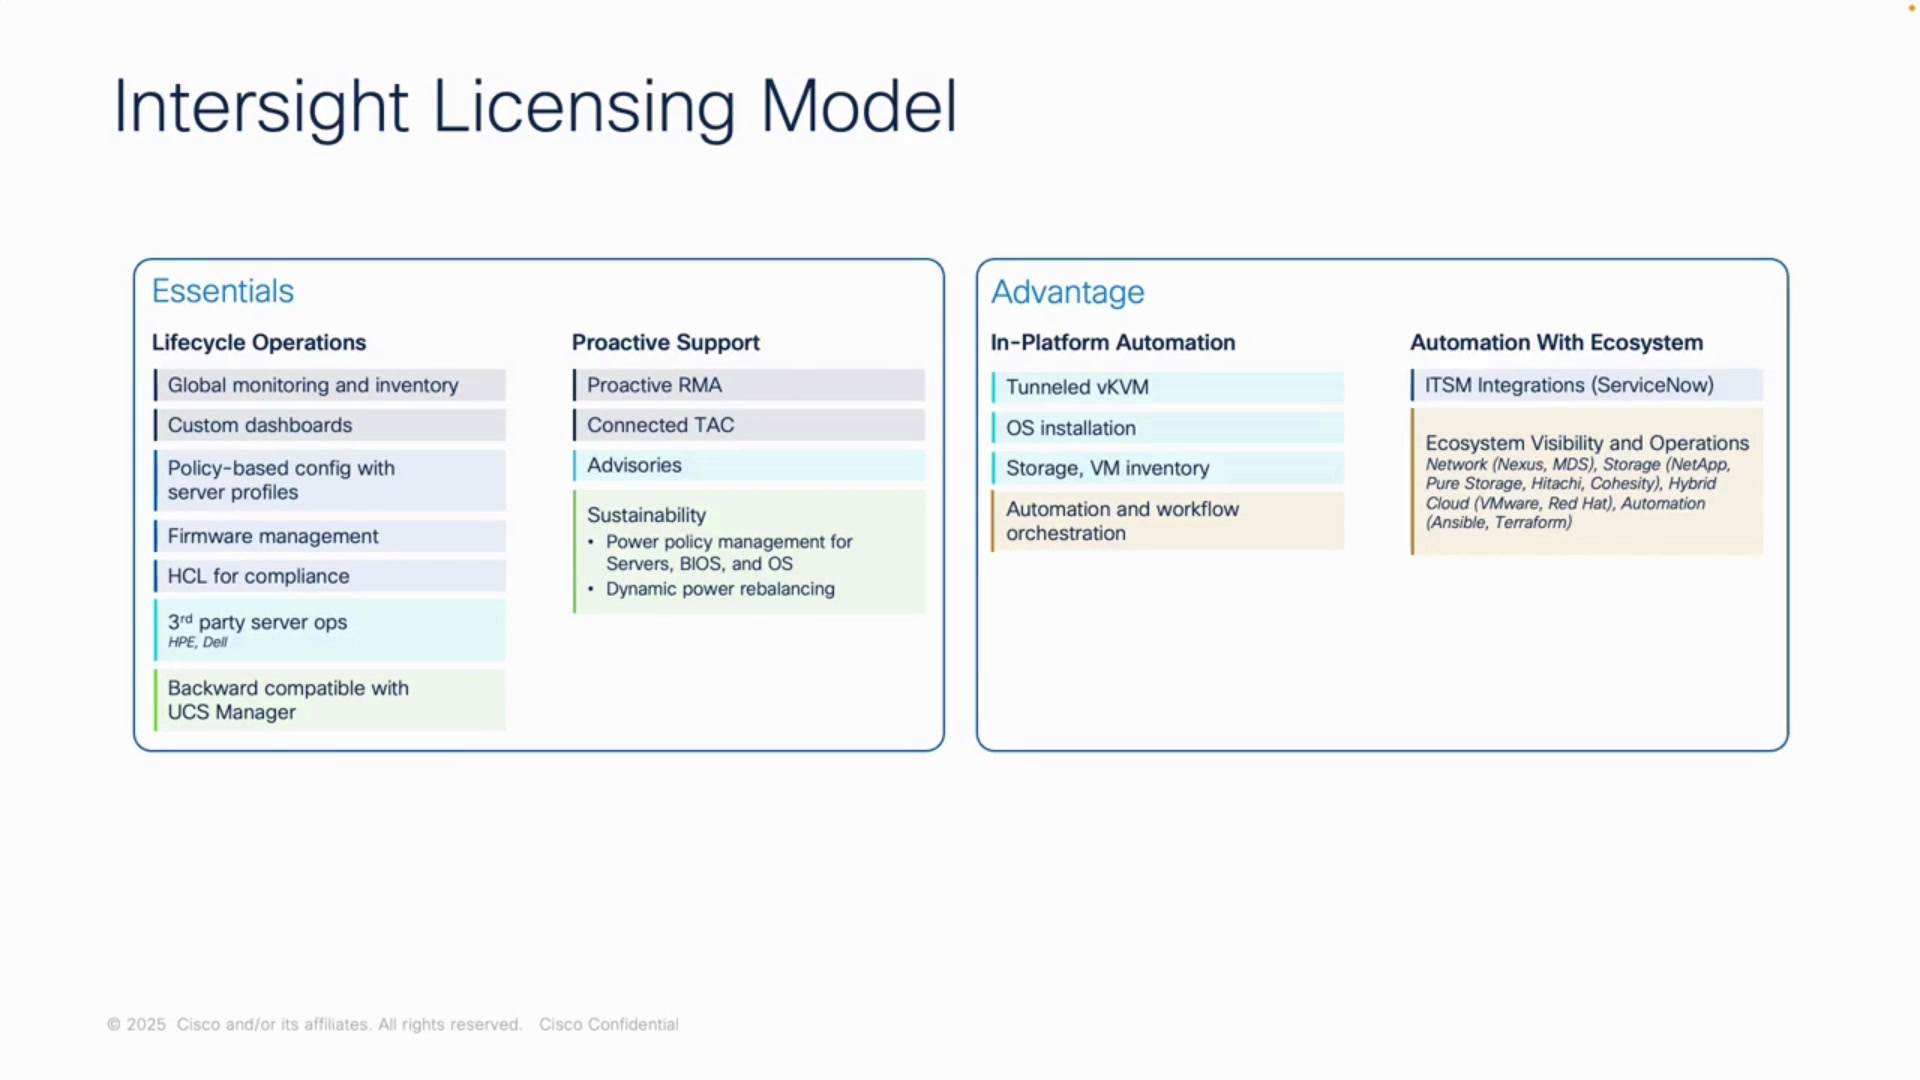This screenshot has height=1080, width=1920.
Task: Click the orange dot at top-right corner
Action: 1911,8
